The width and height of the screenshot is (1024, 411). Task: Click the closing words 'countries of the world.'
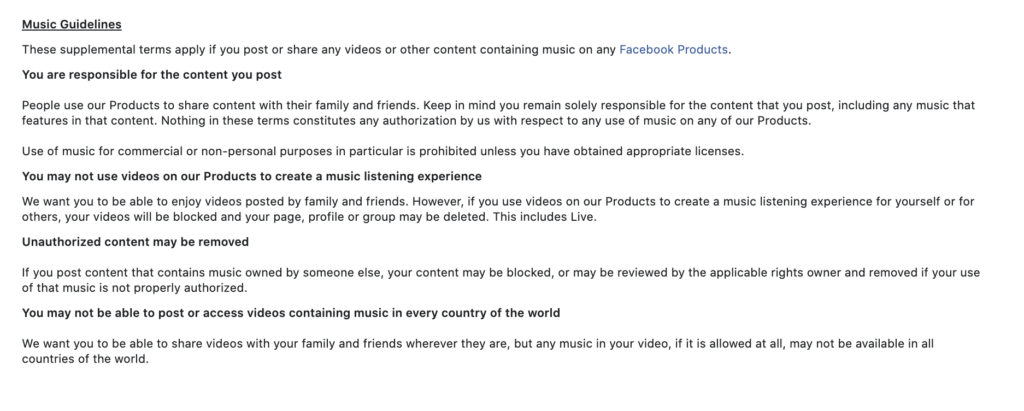click(x=85, y=358)
